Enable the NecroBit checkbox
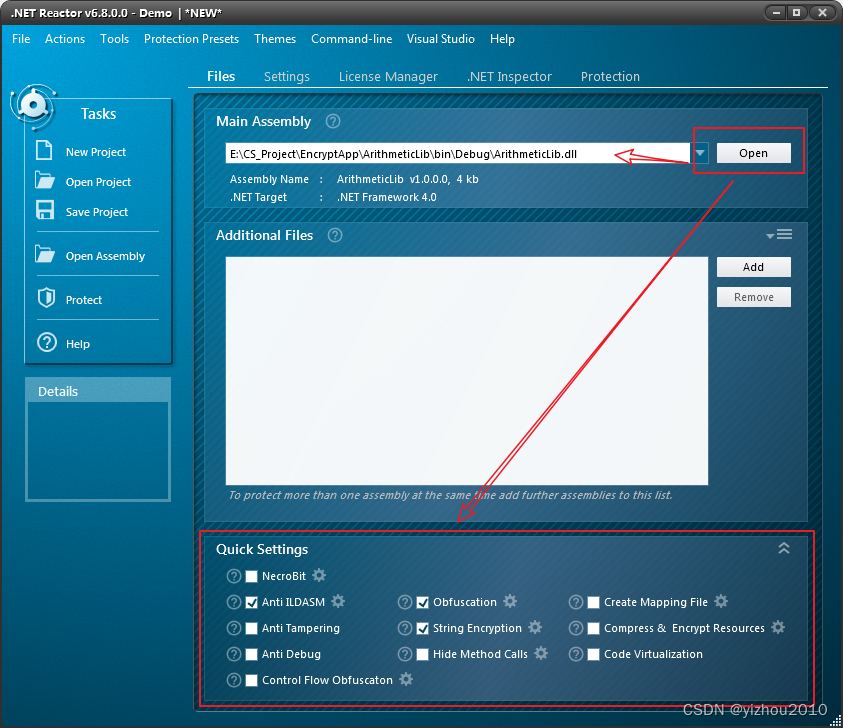 coord(251,576)
